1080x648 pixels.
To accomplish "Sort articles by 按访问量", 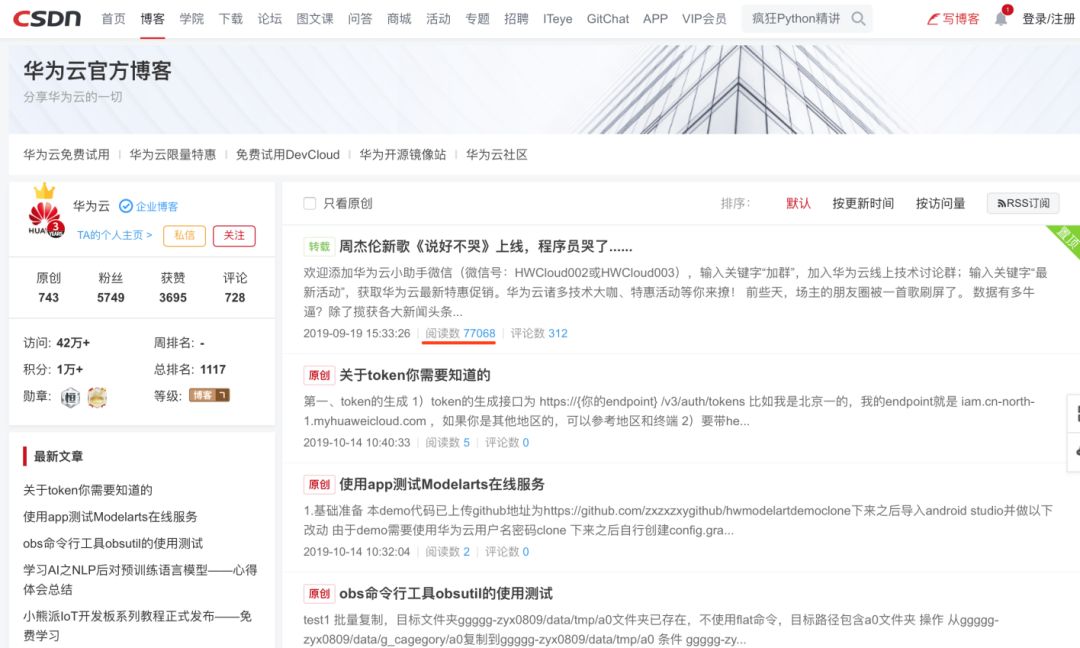I will coord(940,203).
